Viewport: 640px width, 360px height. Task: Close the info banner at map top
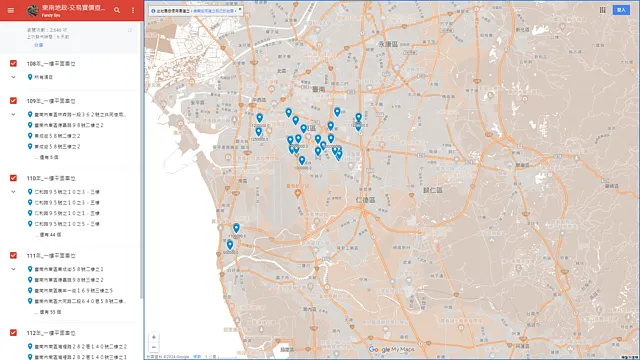click(240, 9)
